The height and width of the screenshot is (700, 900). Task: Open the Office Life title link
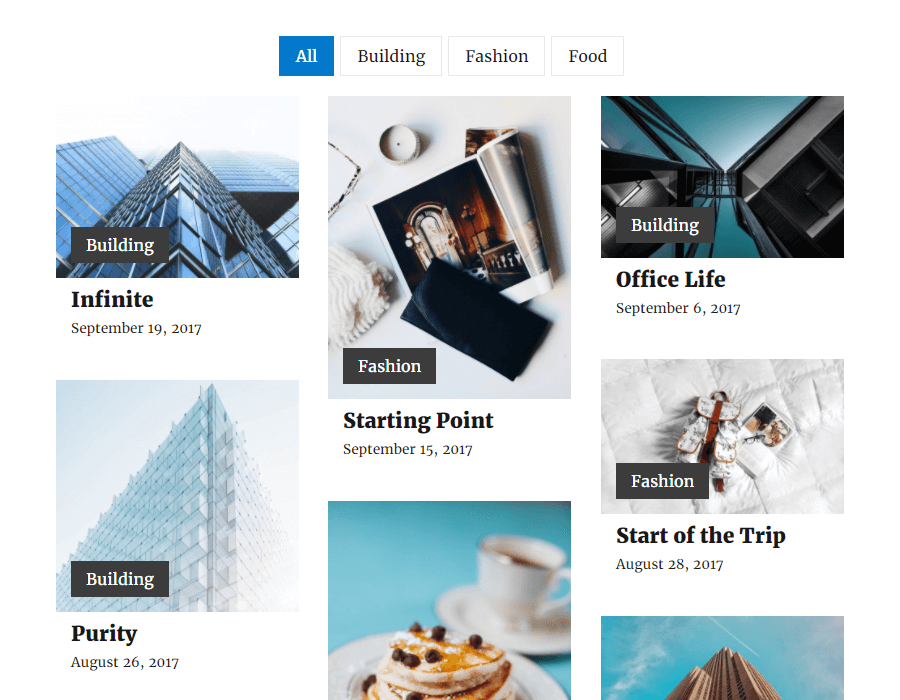[x=670, y=279]
